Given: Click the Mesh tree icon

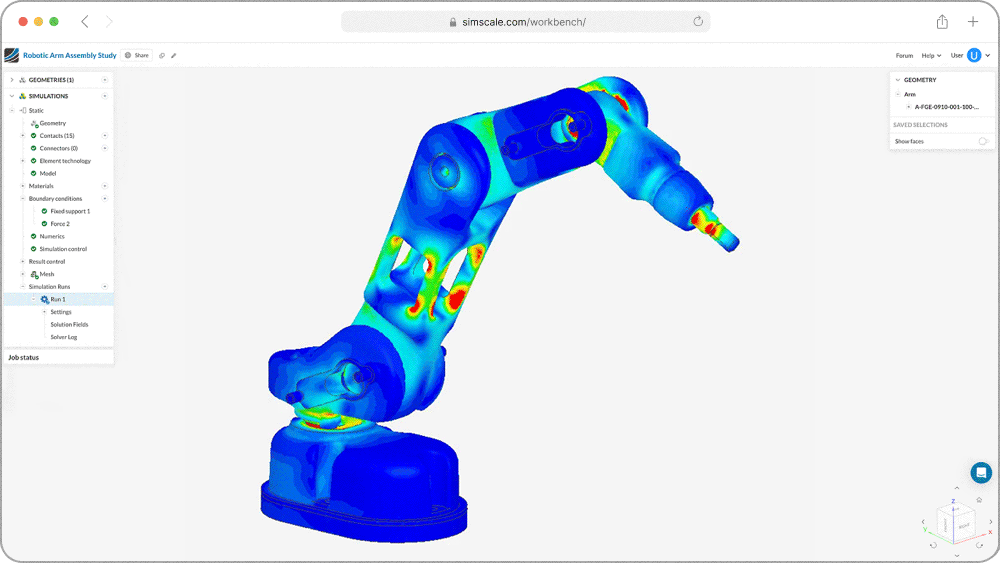Looking at the screenshot, I should (34, 274).
